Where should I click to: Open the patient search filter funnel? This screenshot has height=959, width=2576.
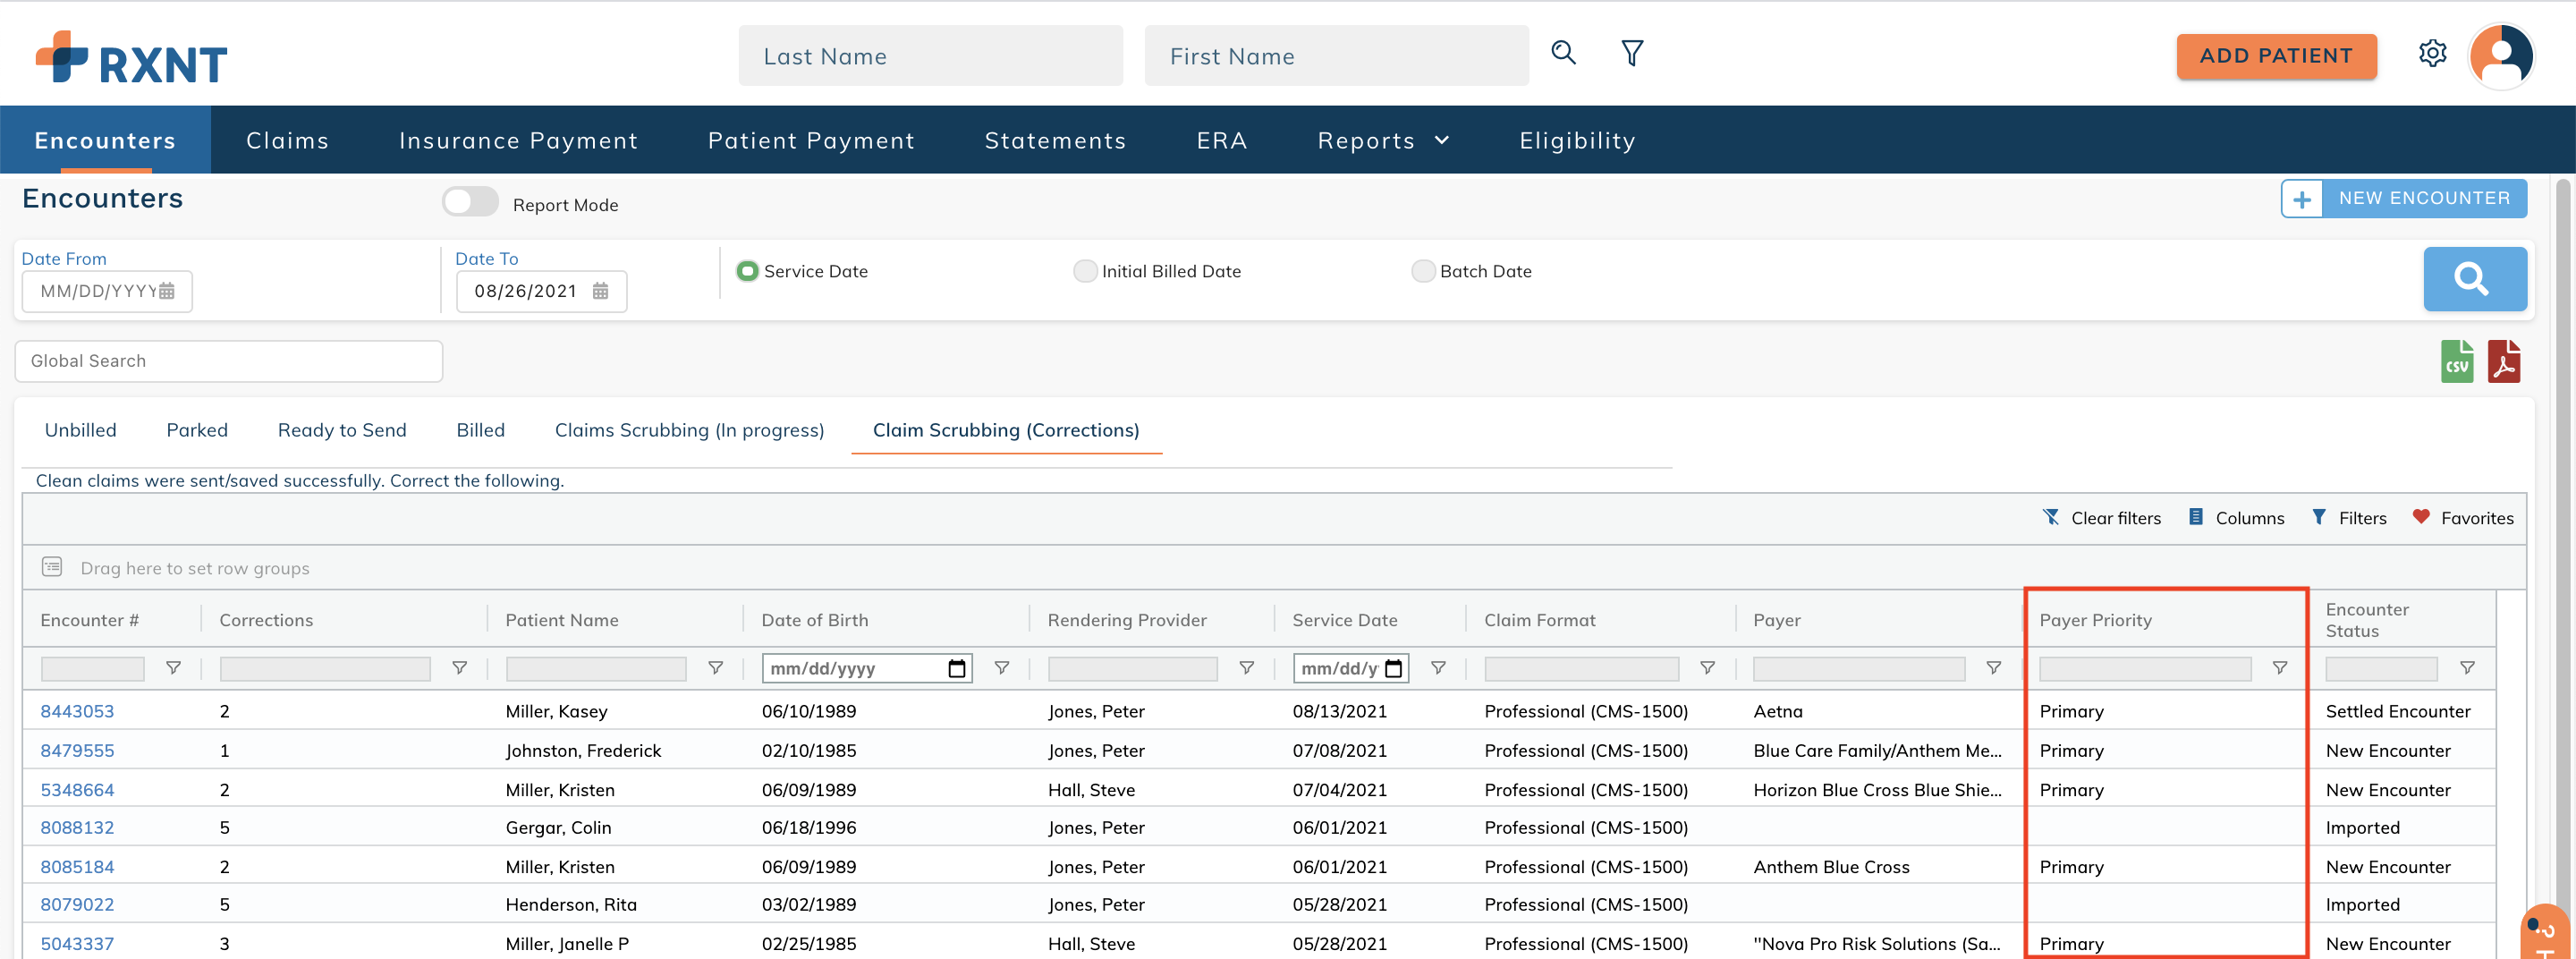[x=1632, y=53]
